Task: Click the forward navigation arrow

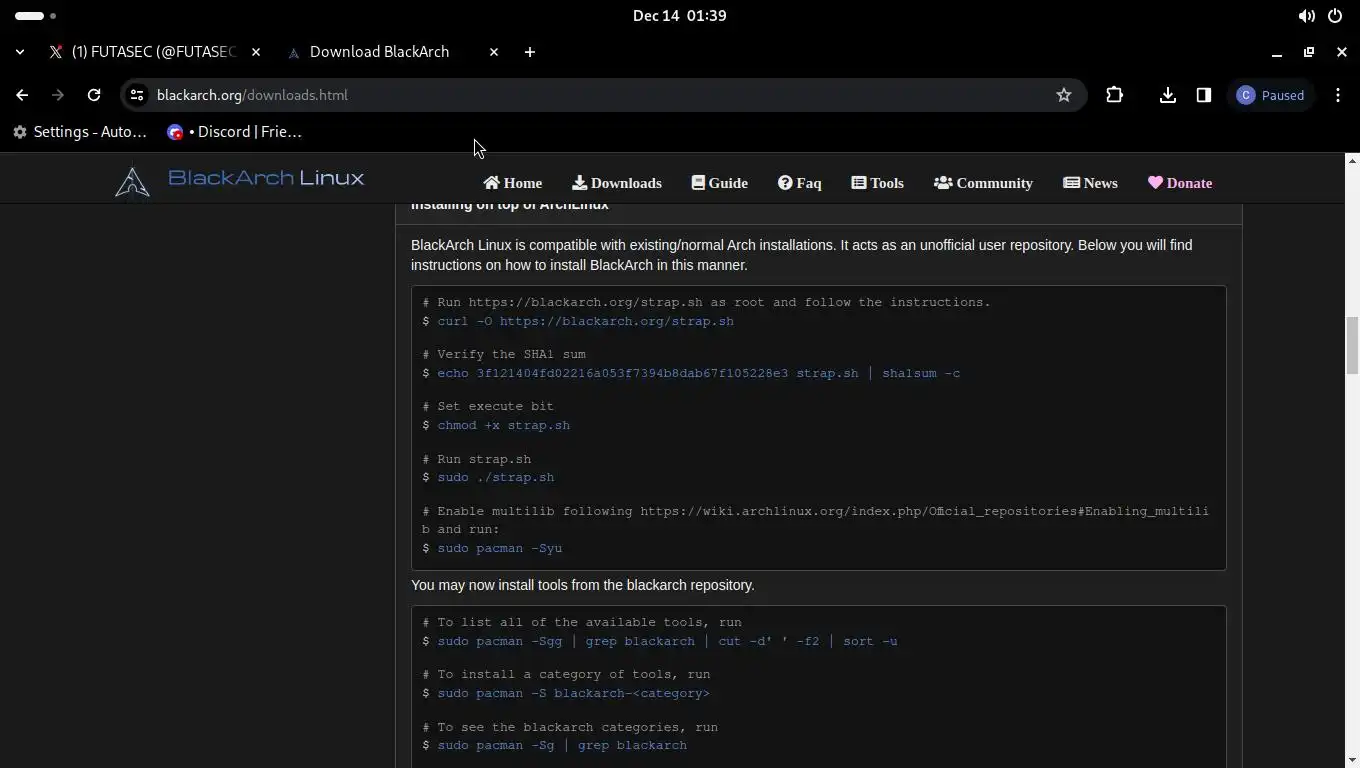Action: coord(58,95)
